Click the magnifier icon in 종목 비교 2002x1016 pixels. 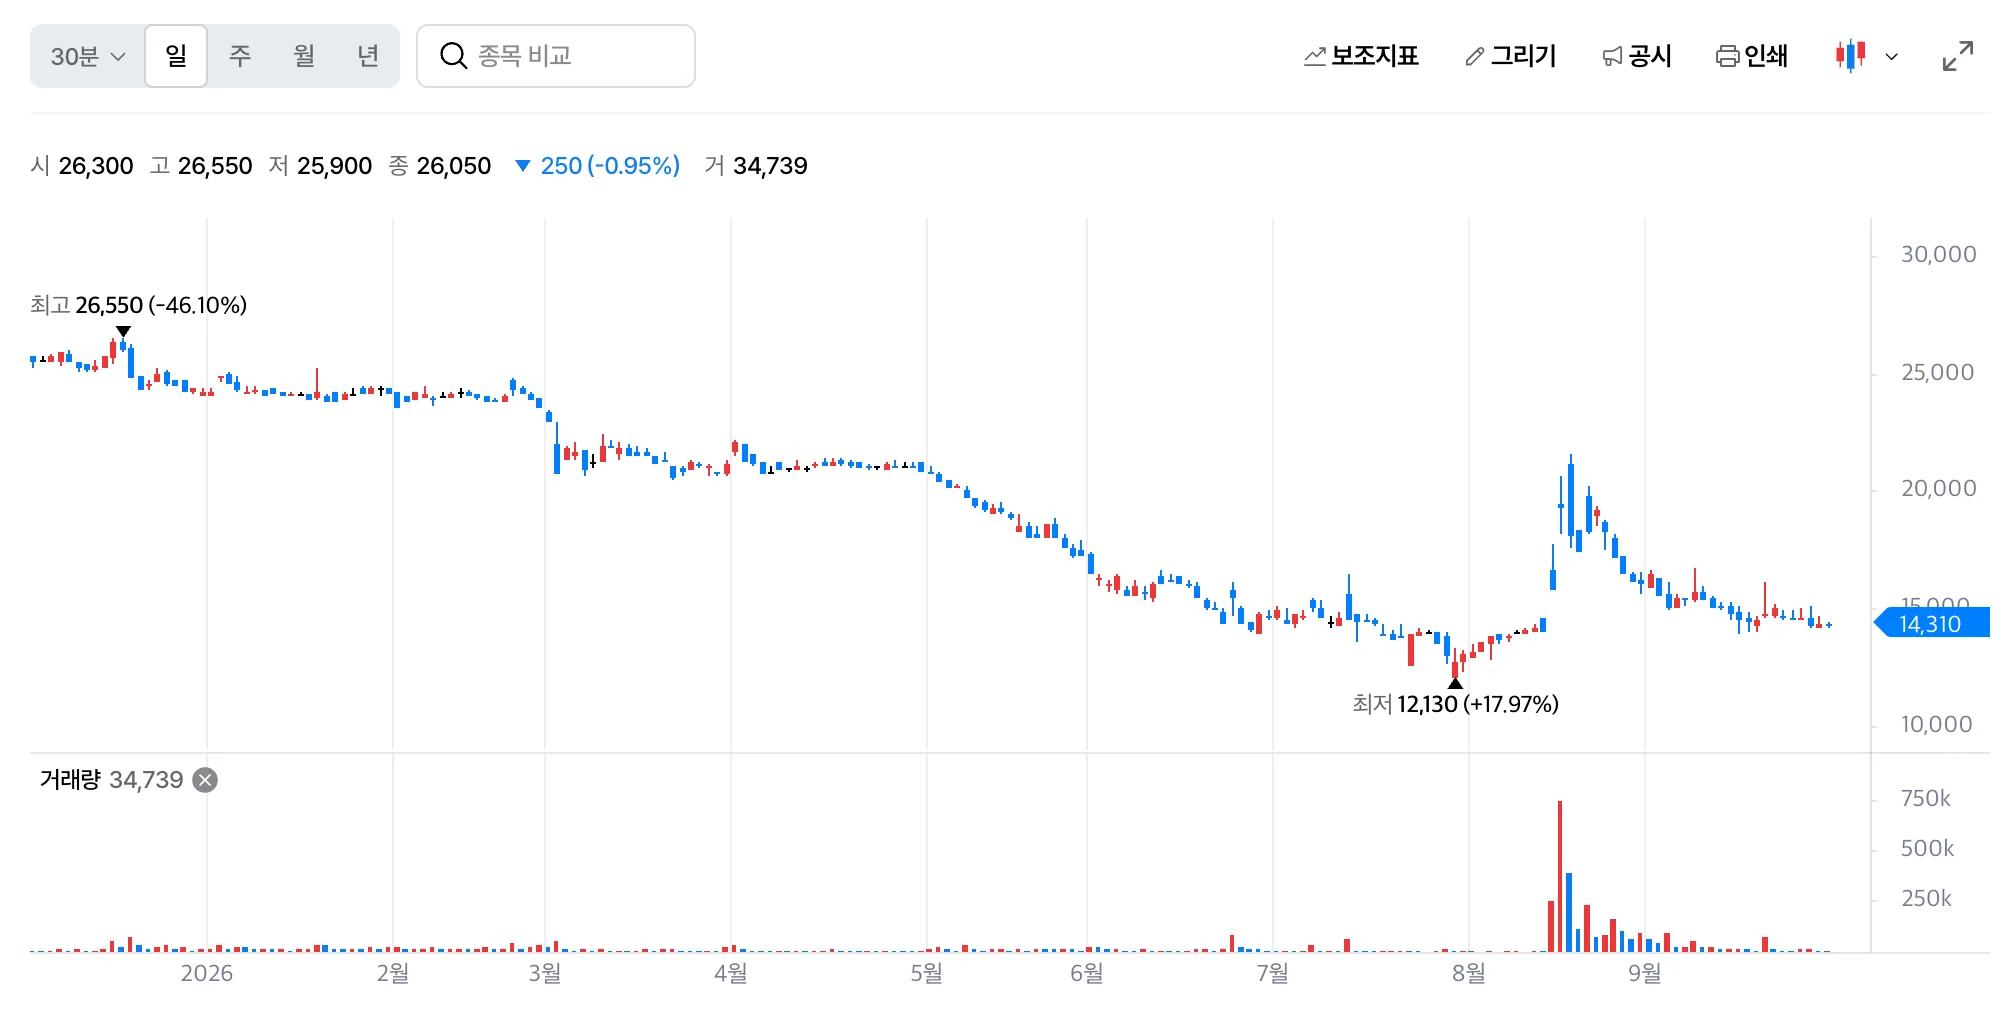pyautogui.click(x=453, y=56)
